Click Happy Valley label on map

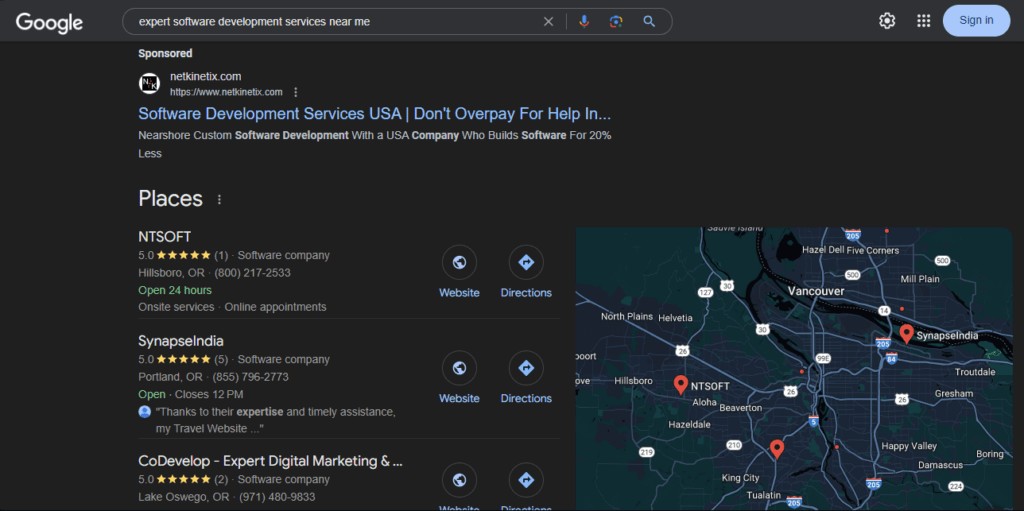tap(909, 446)
